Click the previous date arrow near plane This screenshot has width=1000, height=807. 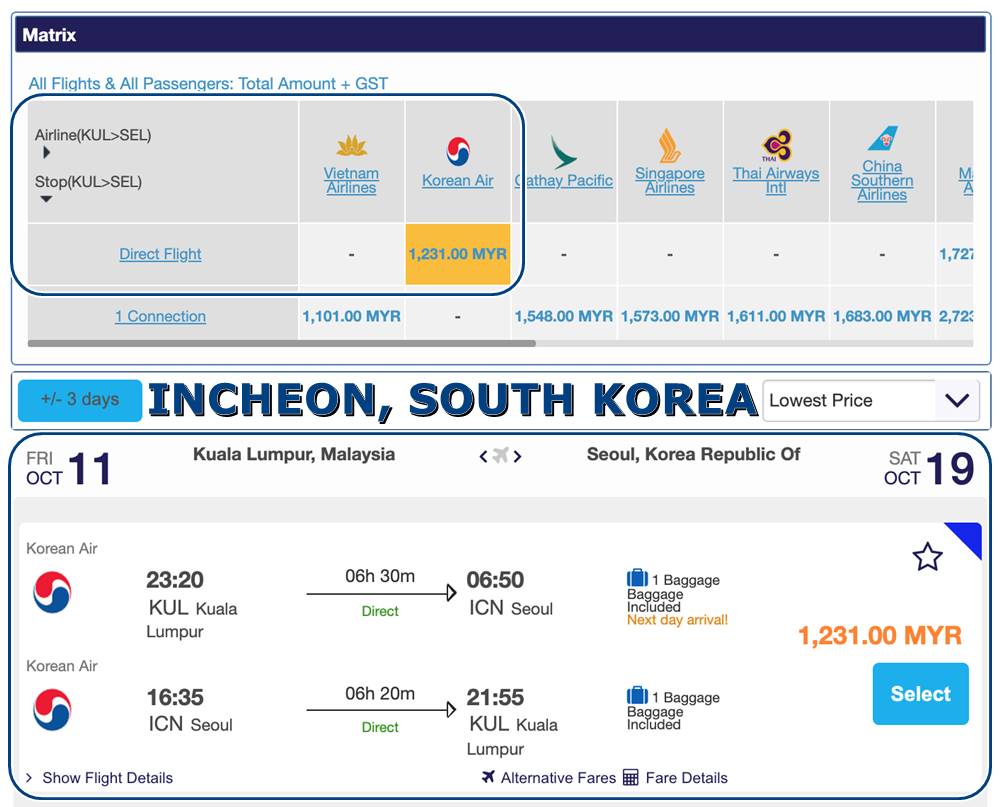point(483,456)
